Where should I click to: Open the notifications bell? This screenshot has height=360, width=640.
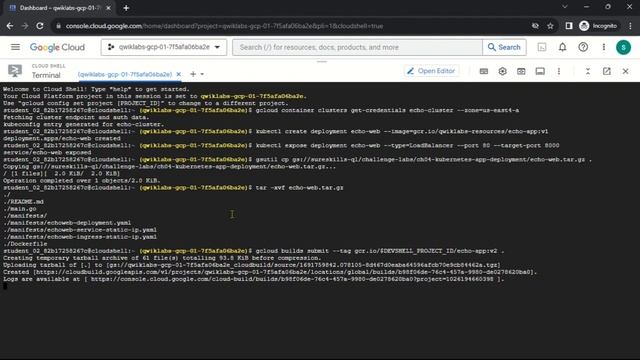[562, 47]
